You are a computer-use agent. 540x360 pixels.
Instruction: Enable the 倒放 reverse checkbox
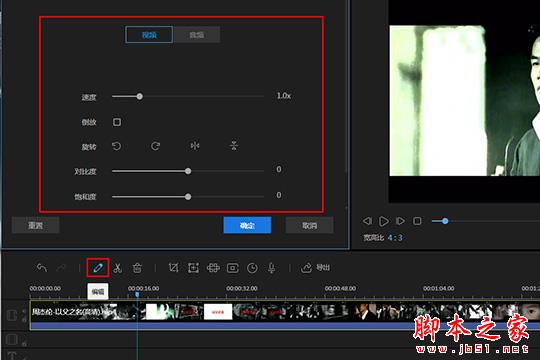[117, 122]
